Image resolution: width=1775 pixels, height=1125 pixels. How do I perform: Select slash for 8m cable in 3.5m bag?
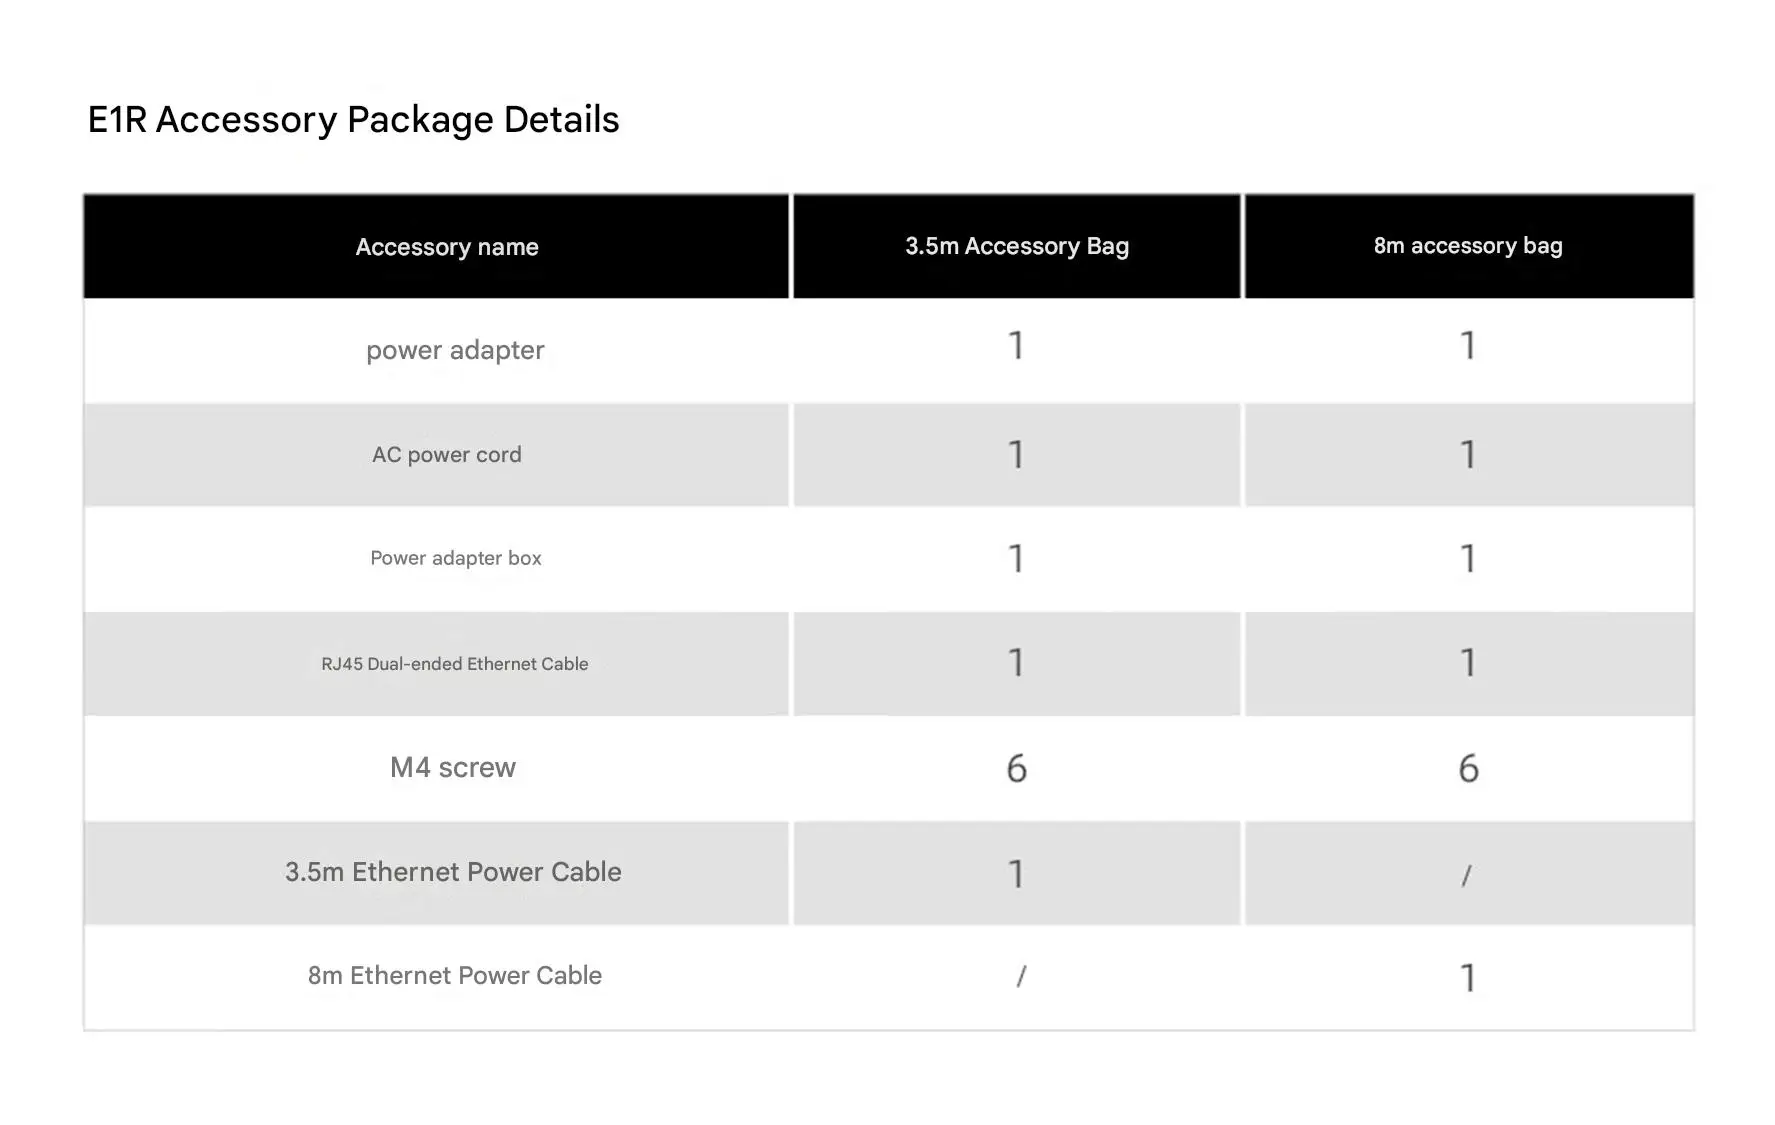point(1021,976)
